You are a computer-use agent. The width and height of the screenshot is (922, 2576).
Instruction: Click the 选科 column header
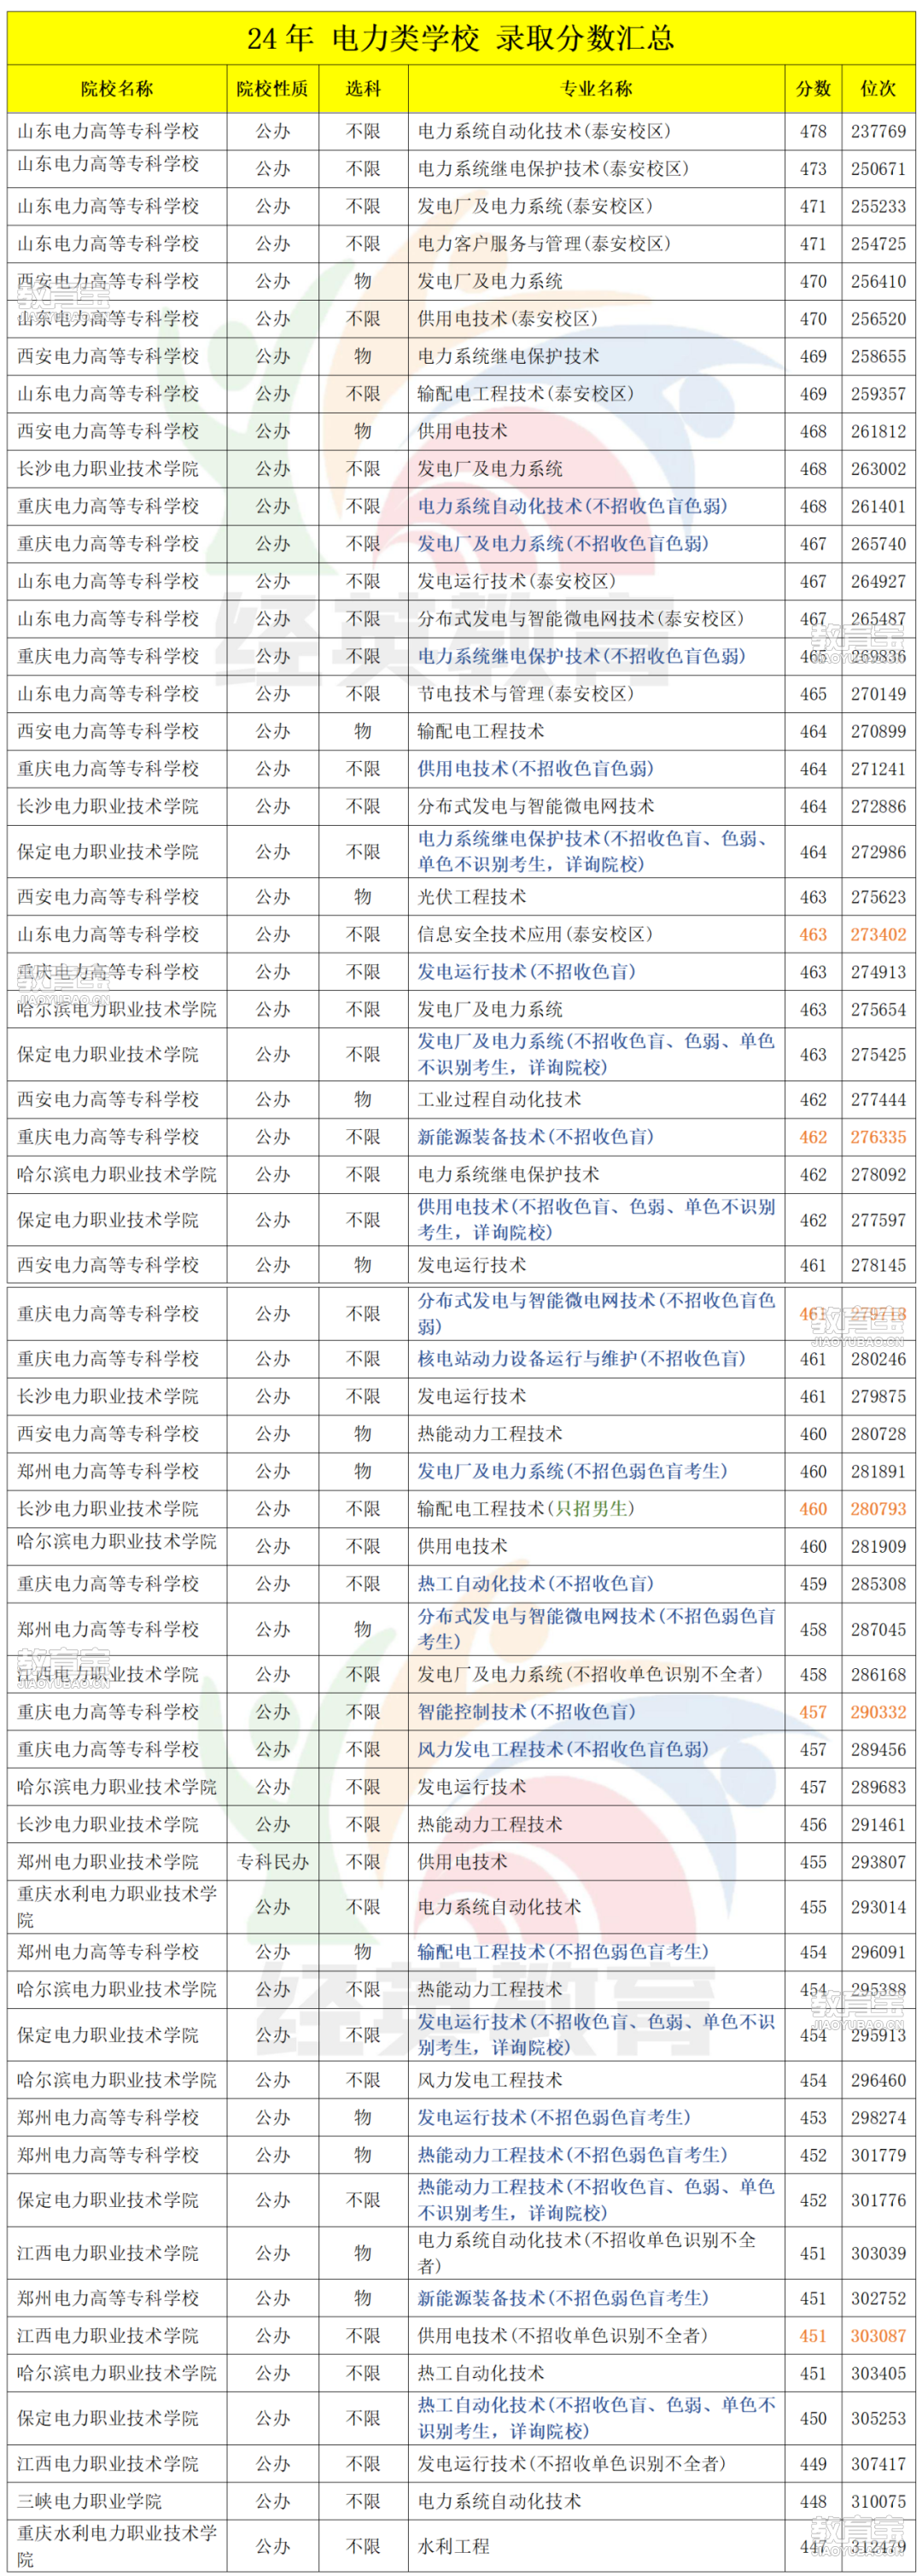[x=363, y=89]
